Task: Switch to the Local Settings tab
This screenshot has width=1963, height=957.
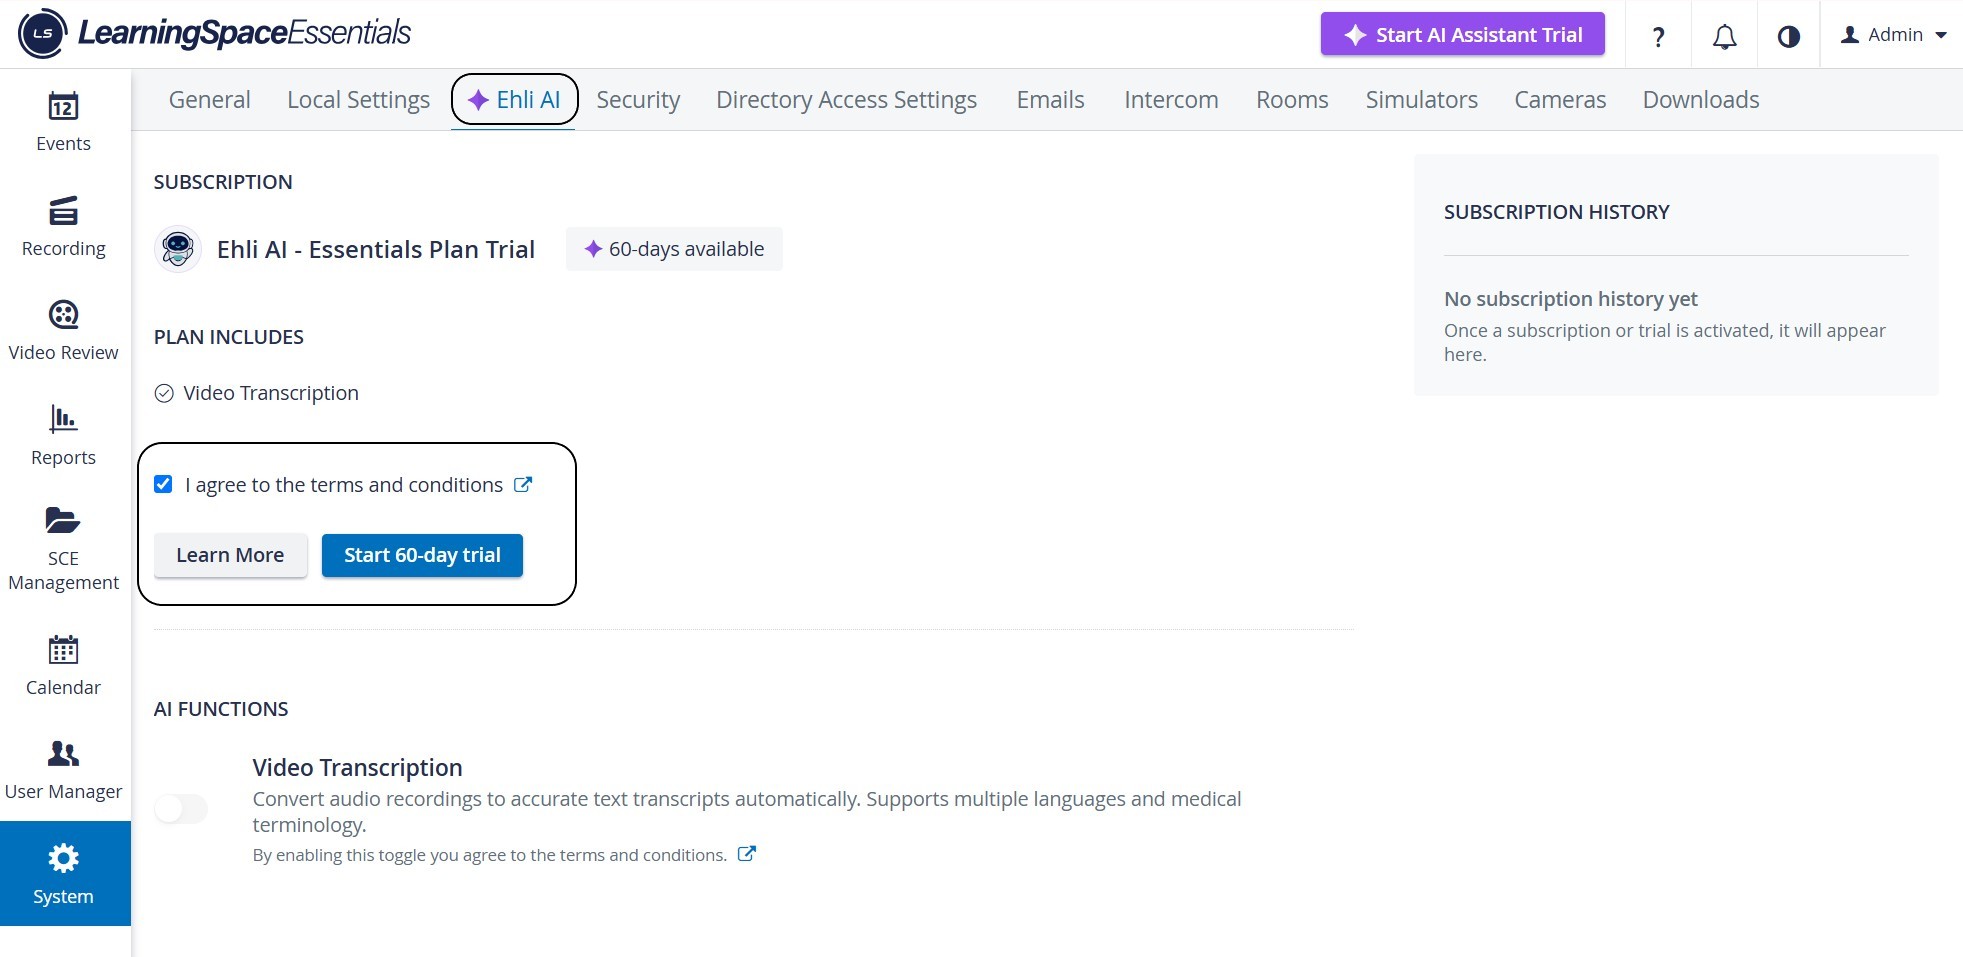Action: [x=358, y=100]
